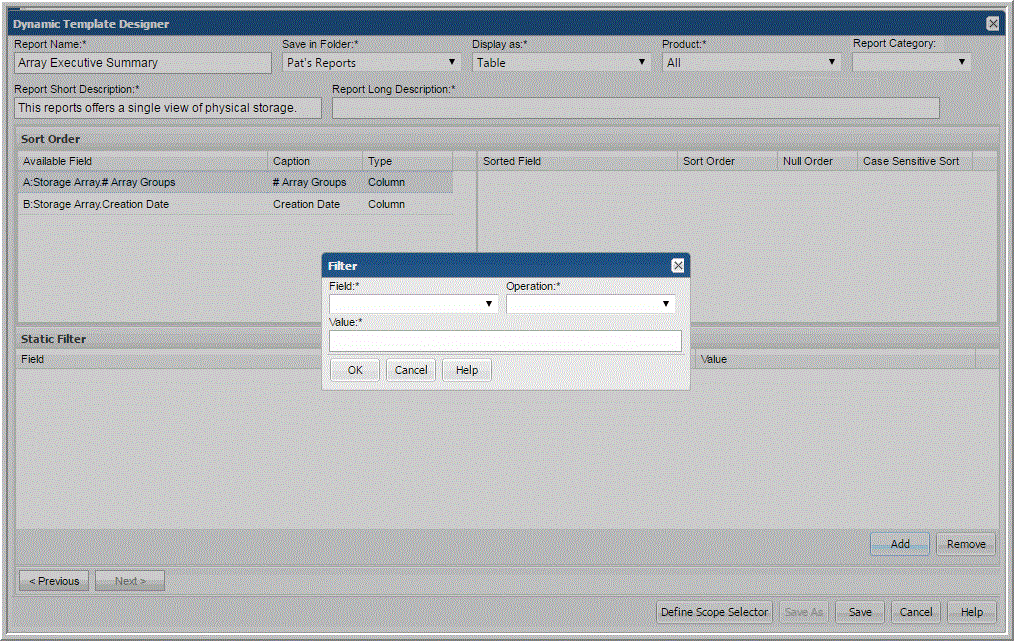Close the Dynamic Template Designer window
This screenshot has width=1014, height=641.
(992, 24)
